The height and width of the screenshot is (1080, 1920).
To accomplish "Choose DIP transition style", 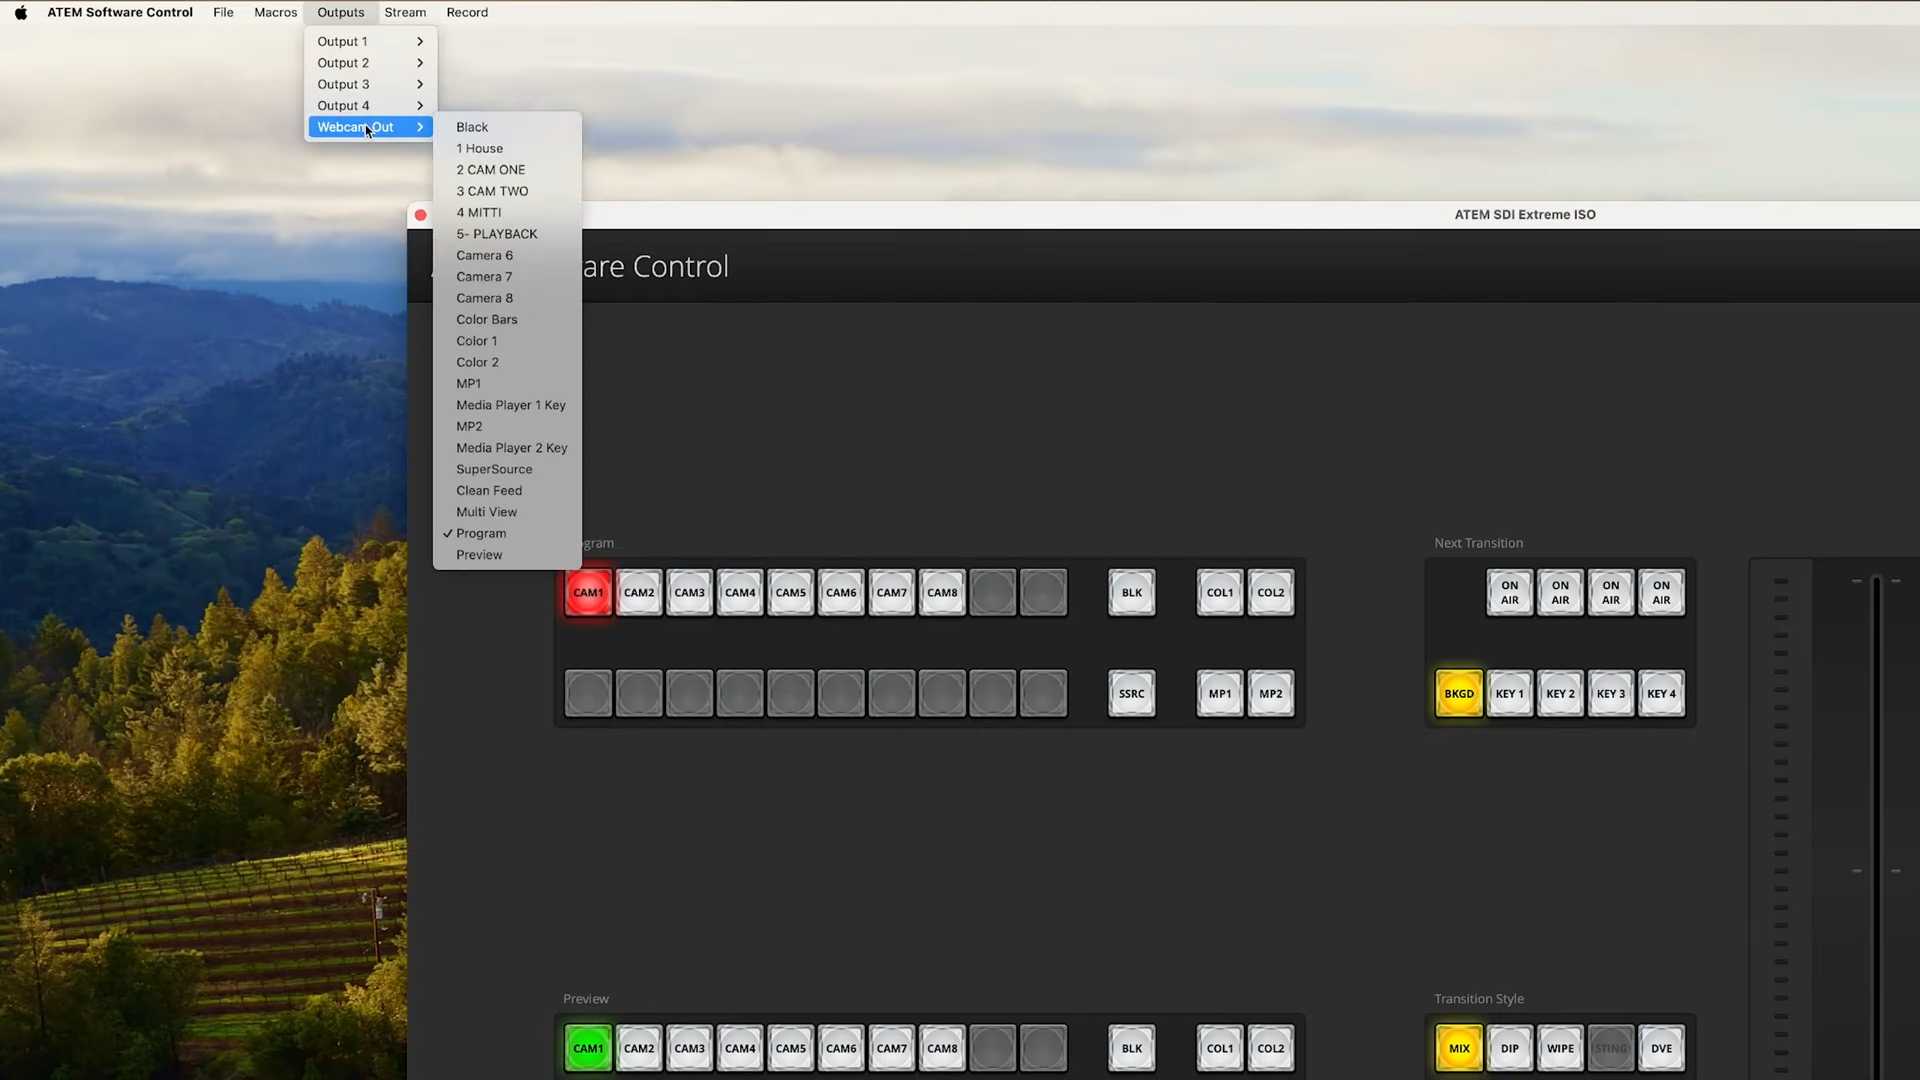I will [x=1510, y=1049].
